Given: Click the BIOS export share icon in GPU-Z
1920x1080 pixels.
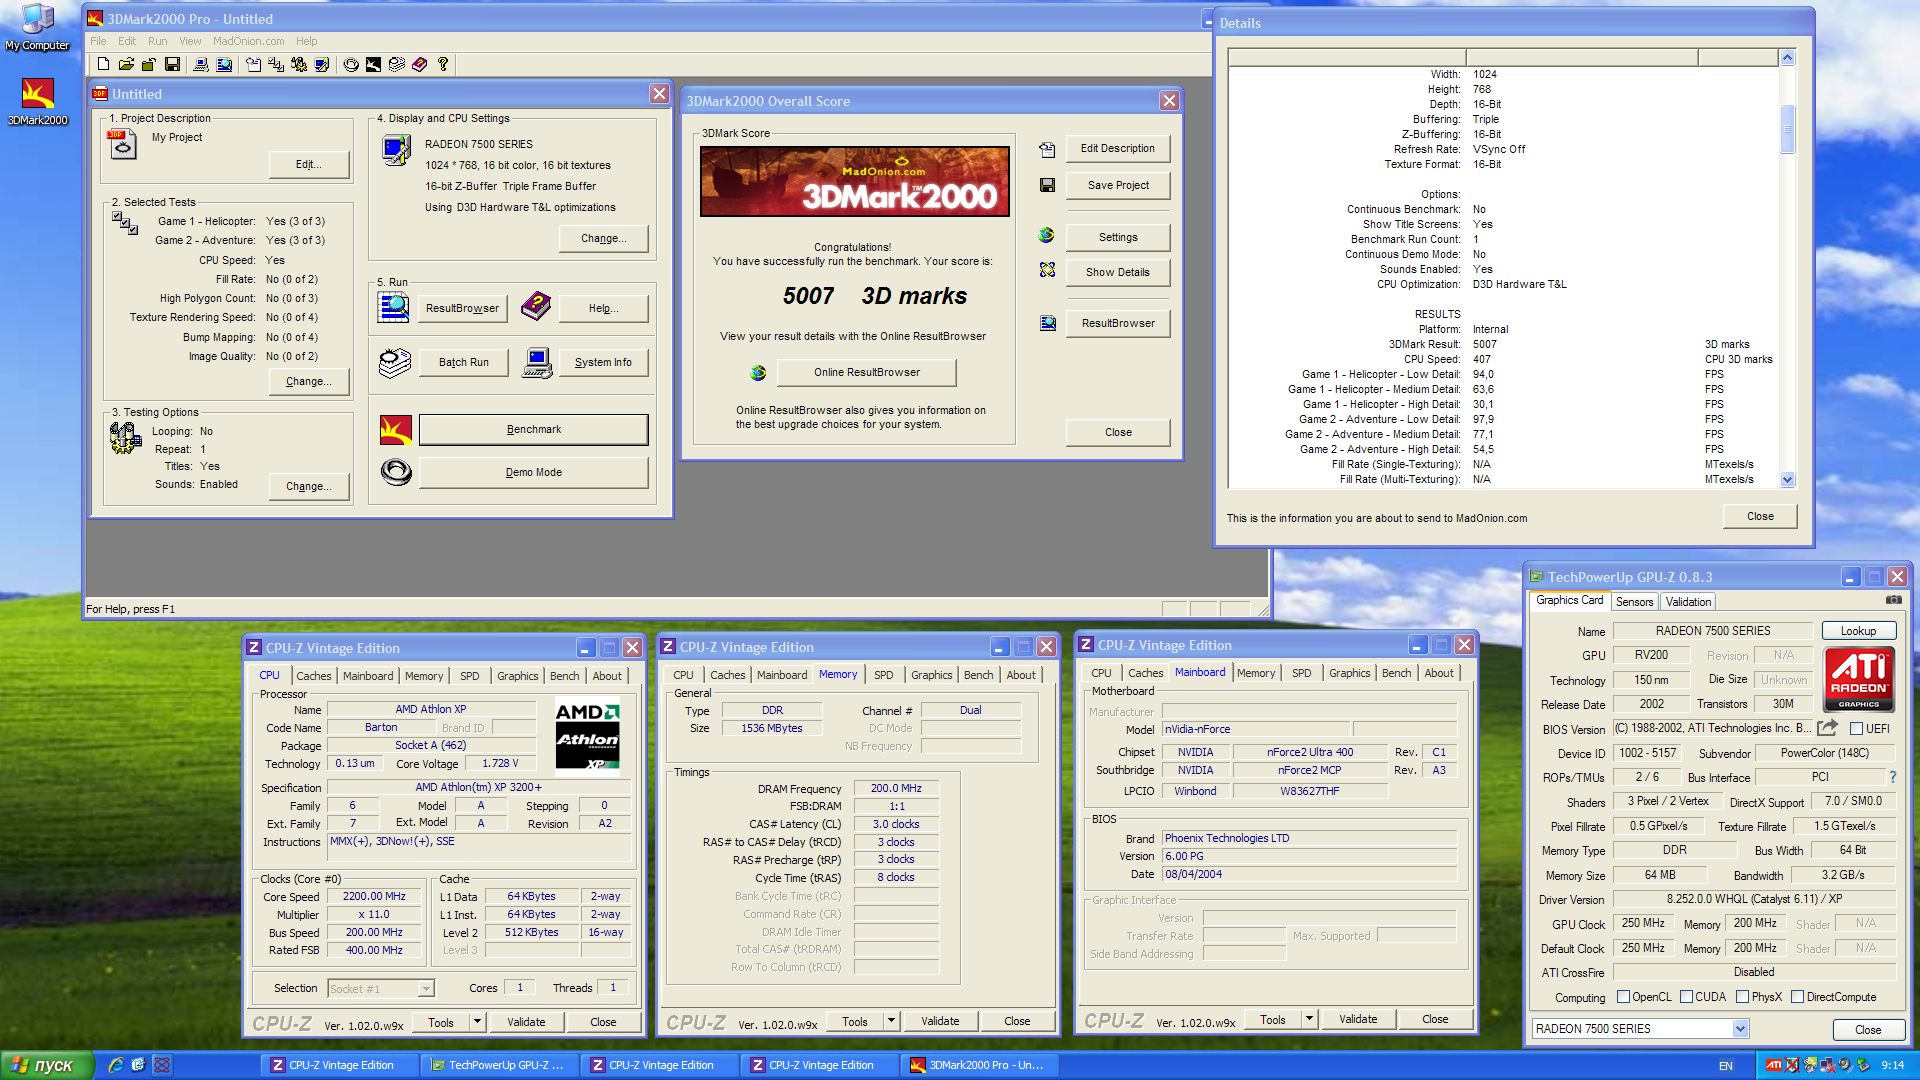Looking at the screenshot, I should pos(1827,728).
